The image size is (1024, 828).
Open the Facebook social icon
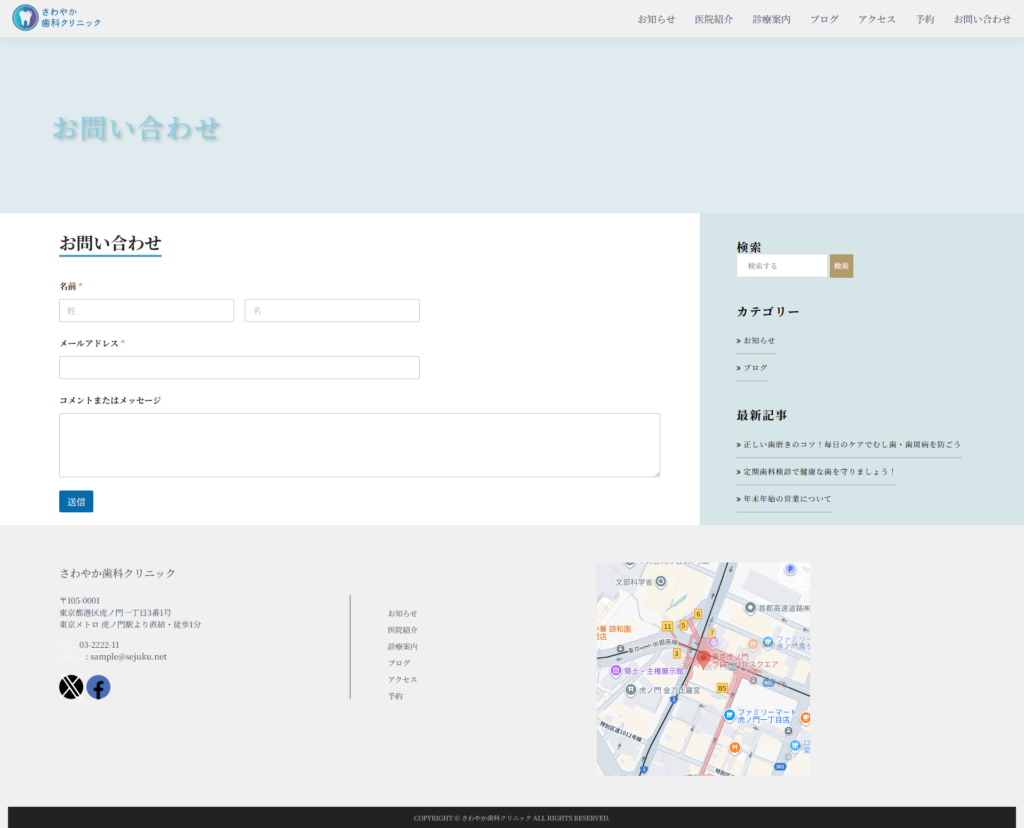[x=98, y=687]
